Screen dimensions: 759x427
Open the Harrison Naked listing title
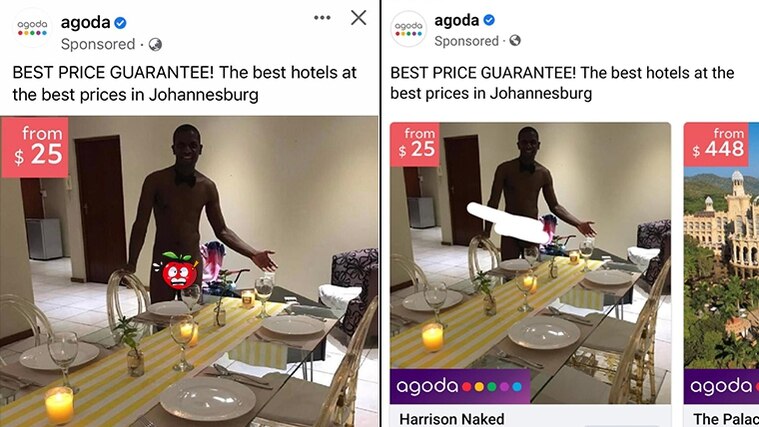pyautogui.click(x=452, y=419)
